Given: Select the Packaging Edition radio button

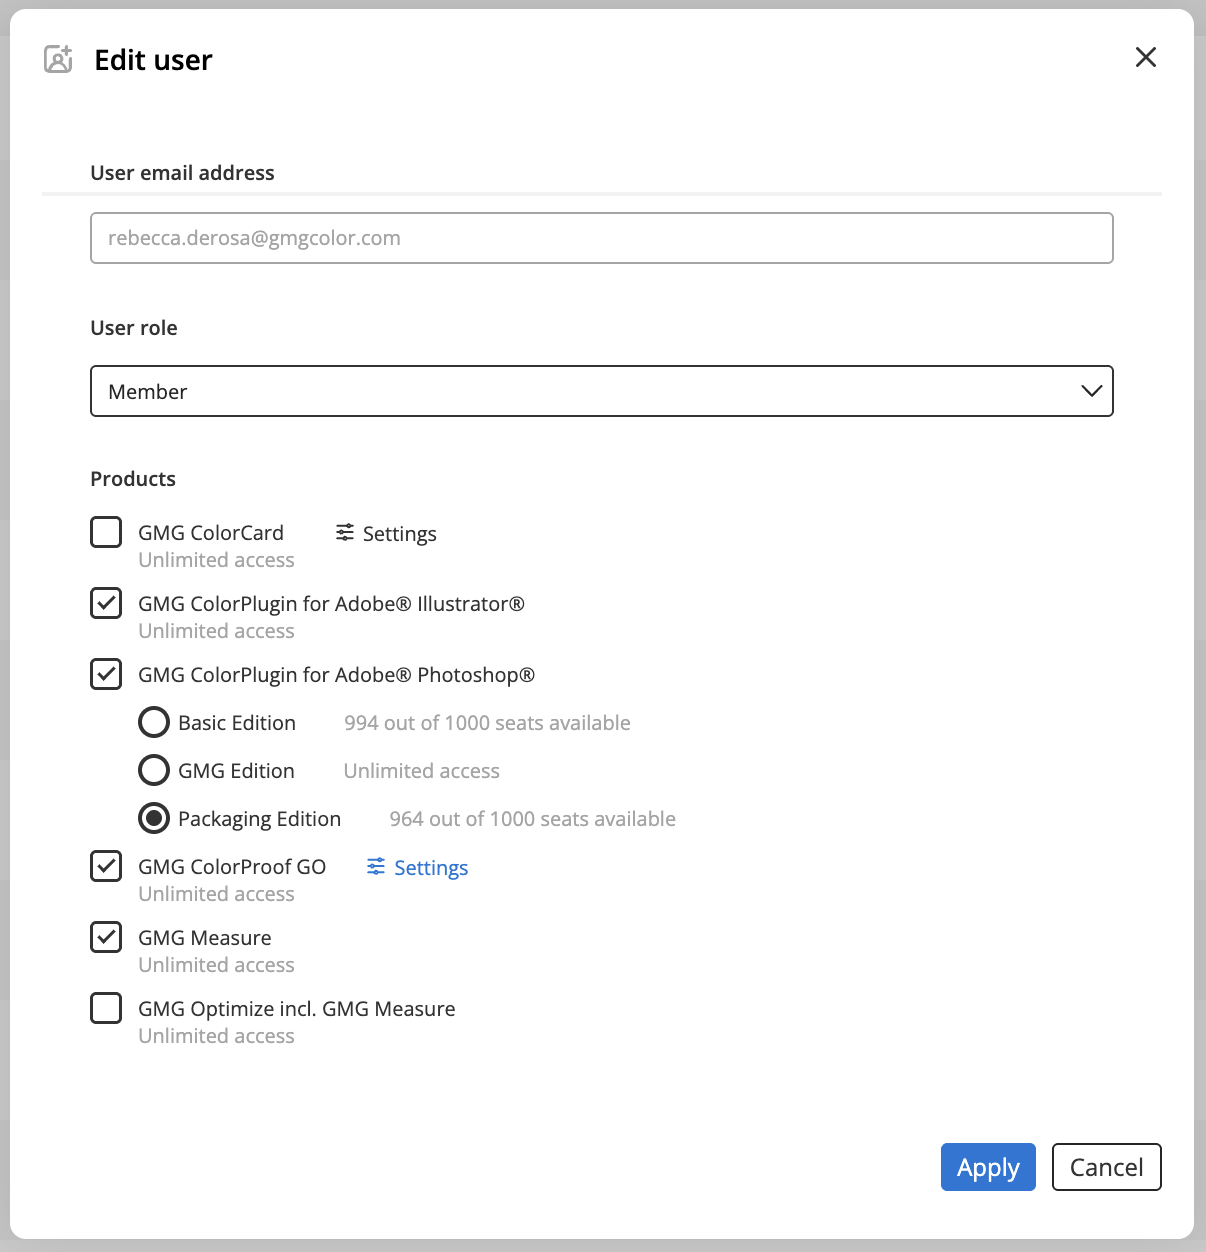Looking at the screenshot, I should click(154, 818).
